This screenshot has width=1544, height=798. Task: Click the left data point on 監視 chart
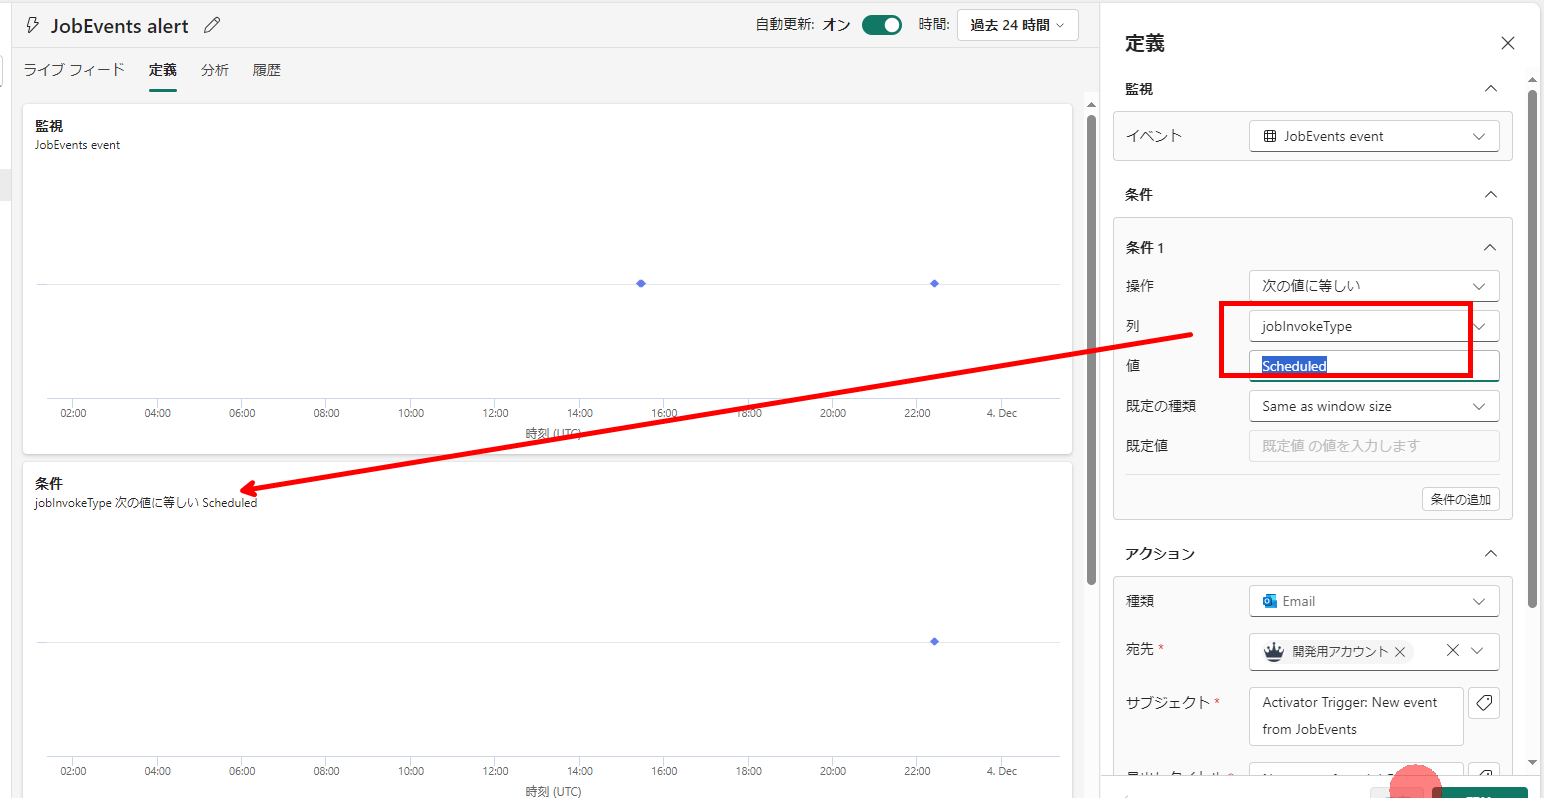[641, 284]
